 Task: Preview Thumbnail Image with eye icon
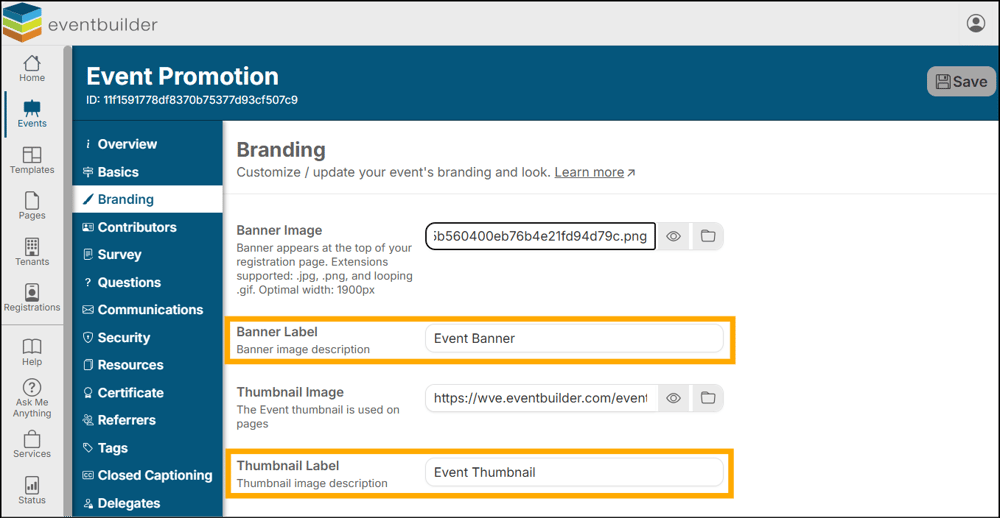[673, 398]
